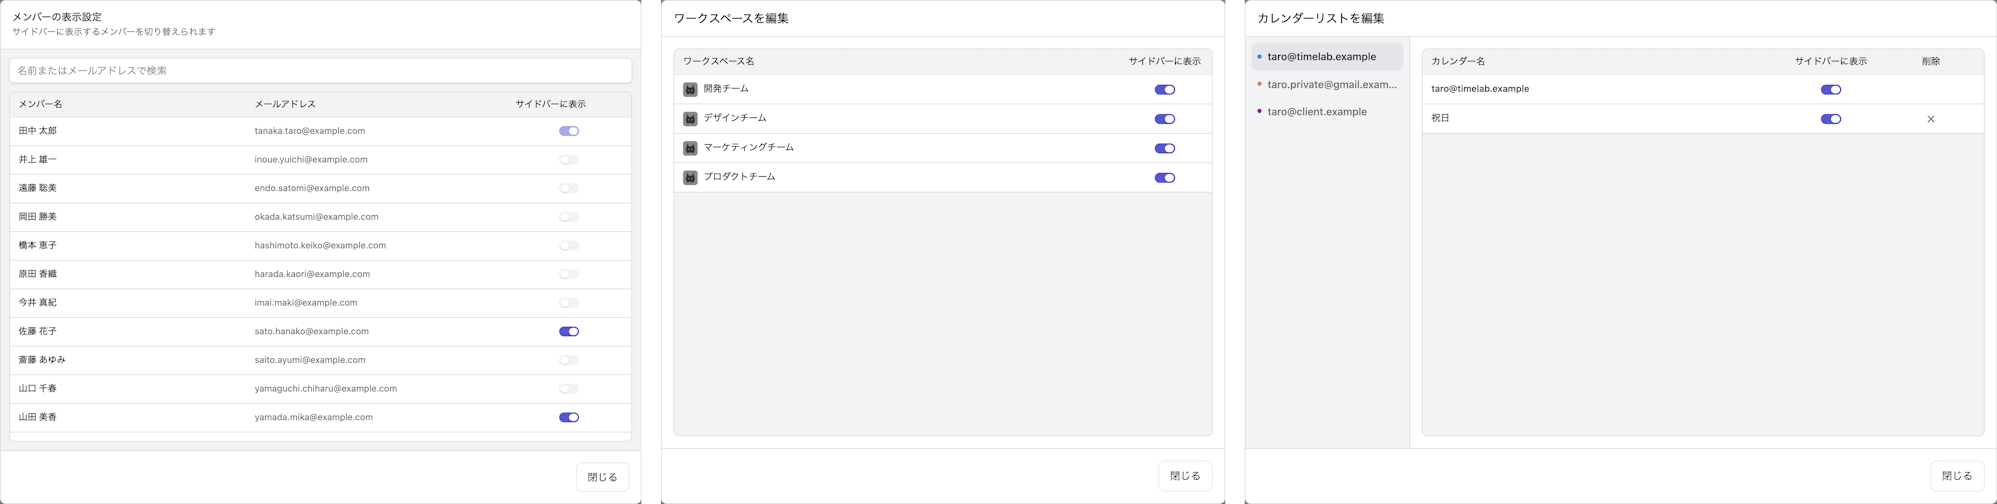Click the 開発チーム workspace icon
The height and width of the screenshot is (504, 1997).
(x=690, y=89)
